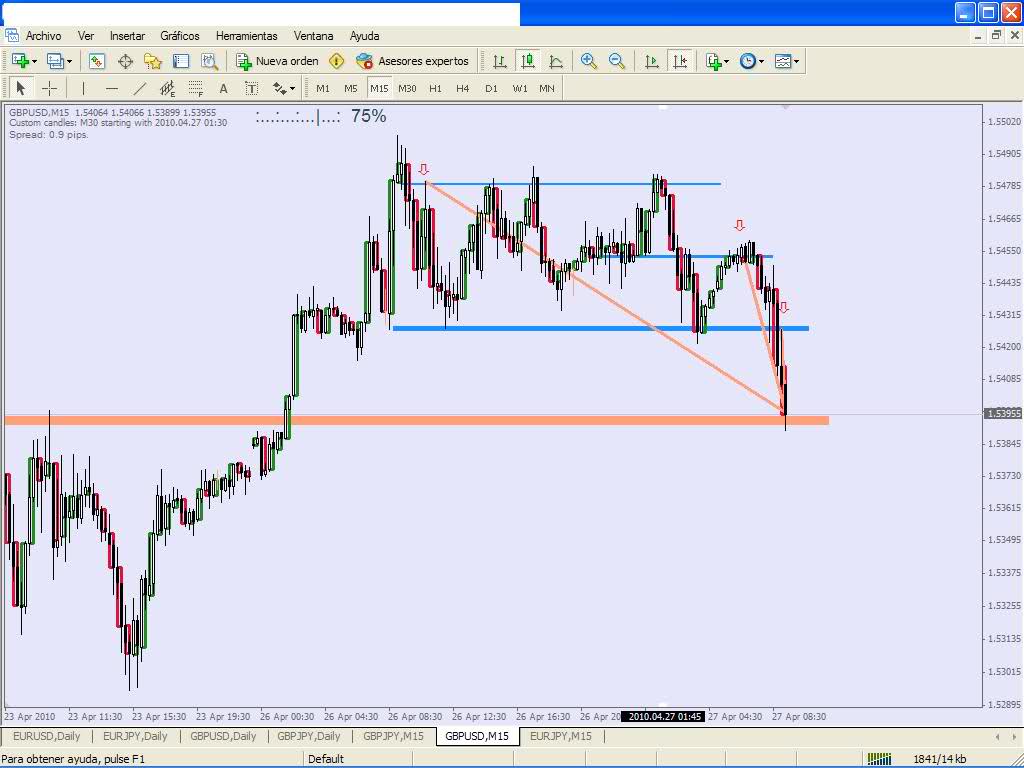The height and width of the screenshot is (768, 1024).
Task: Switch timeframe to D1
Action: pyautogui.click(x=491, y=88)
